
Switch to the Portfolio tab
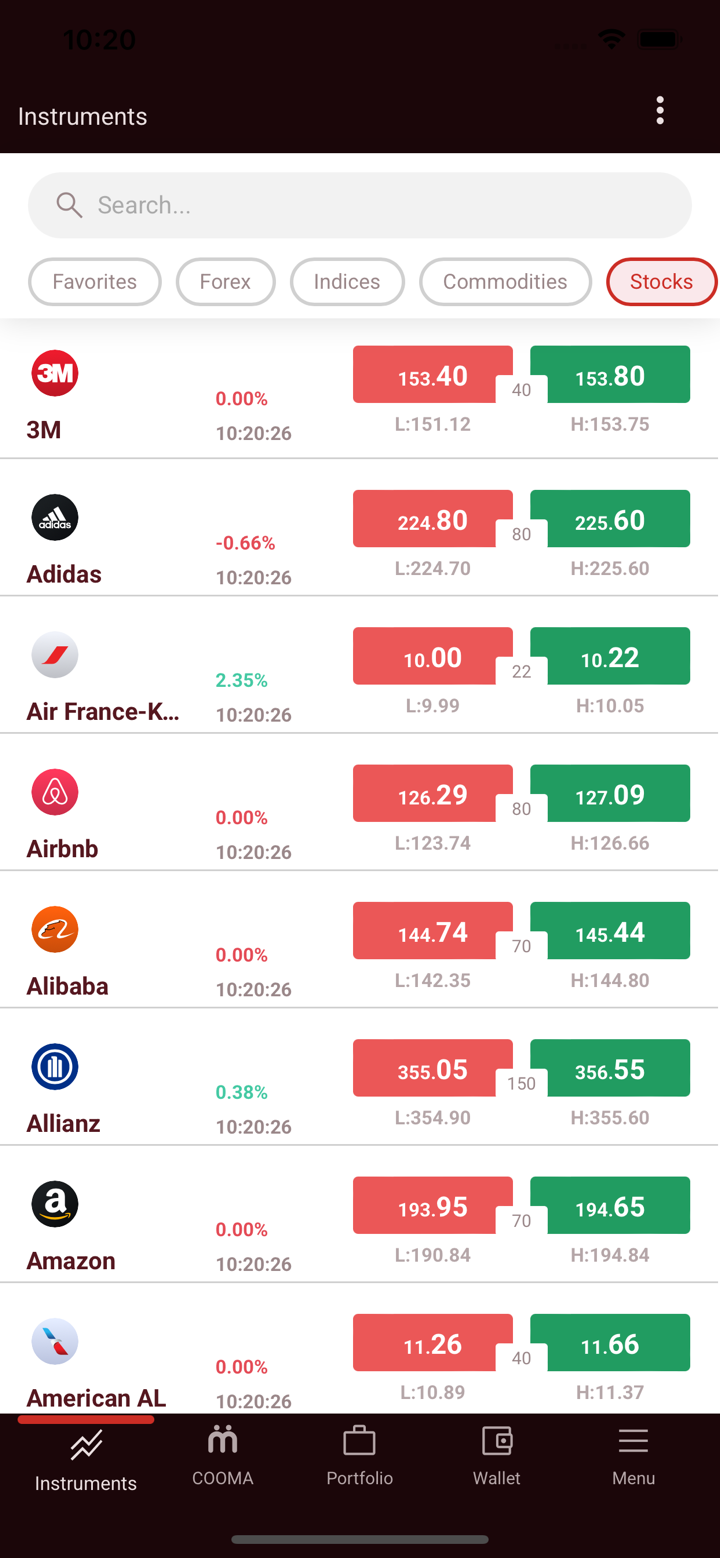tap(360, 1455)
